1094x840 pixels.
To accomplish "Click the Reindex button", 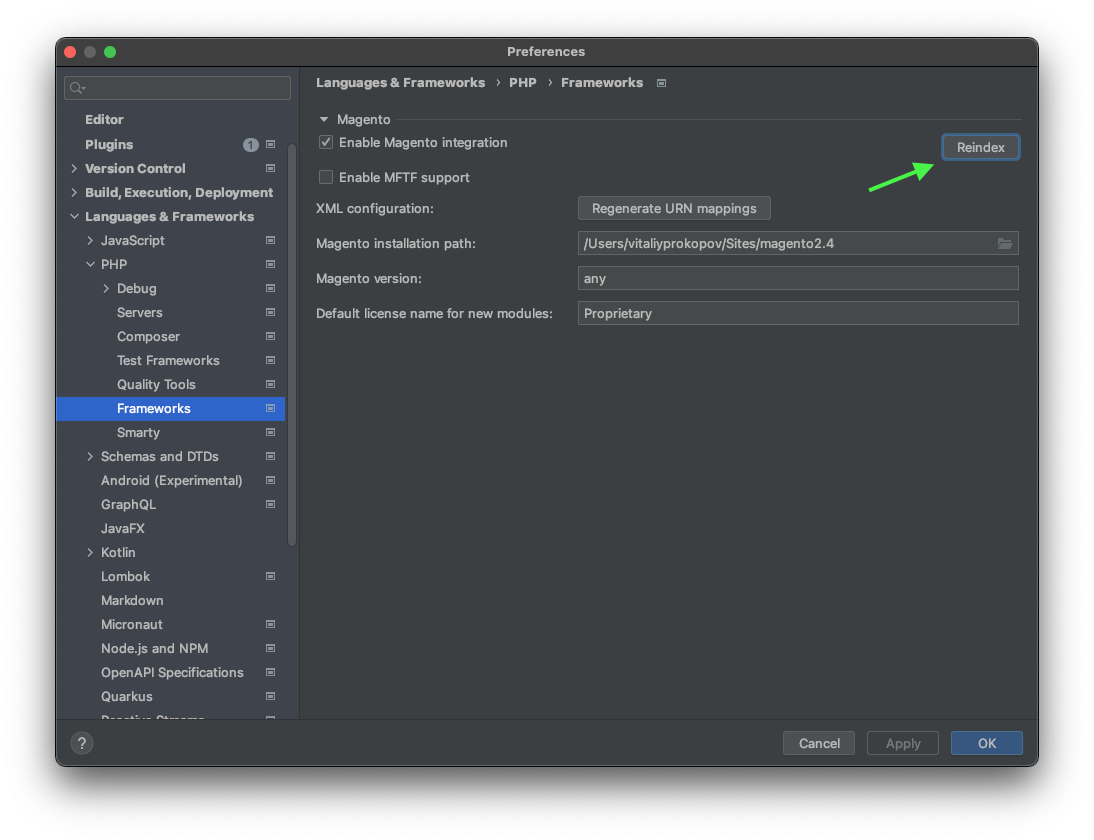I will 980,147.
